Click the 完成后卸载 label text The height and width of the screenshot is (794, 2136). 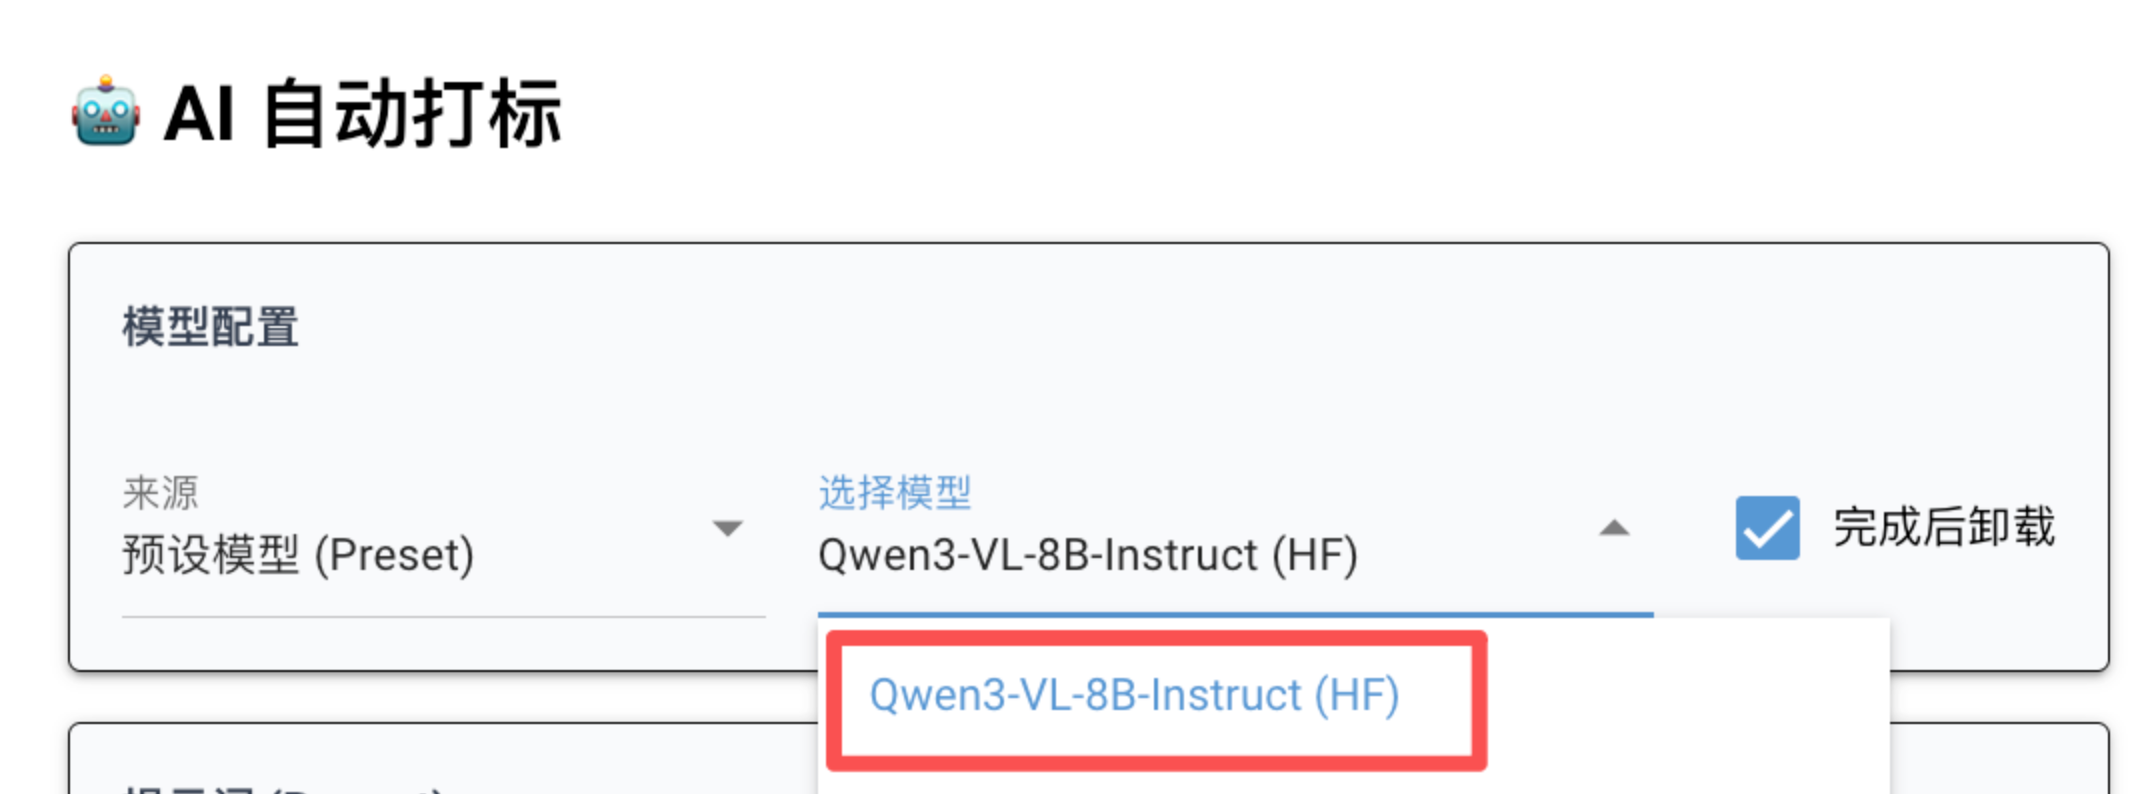click(1943, 527)
